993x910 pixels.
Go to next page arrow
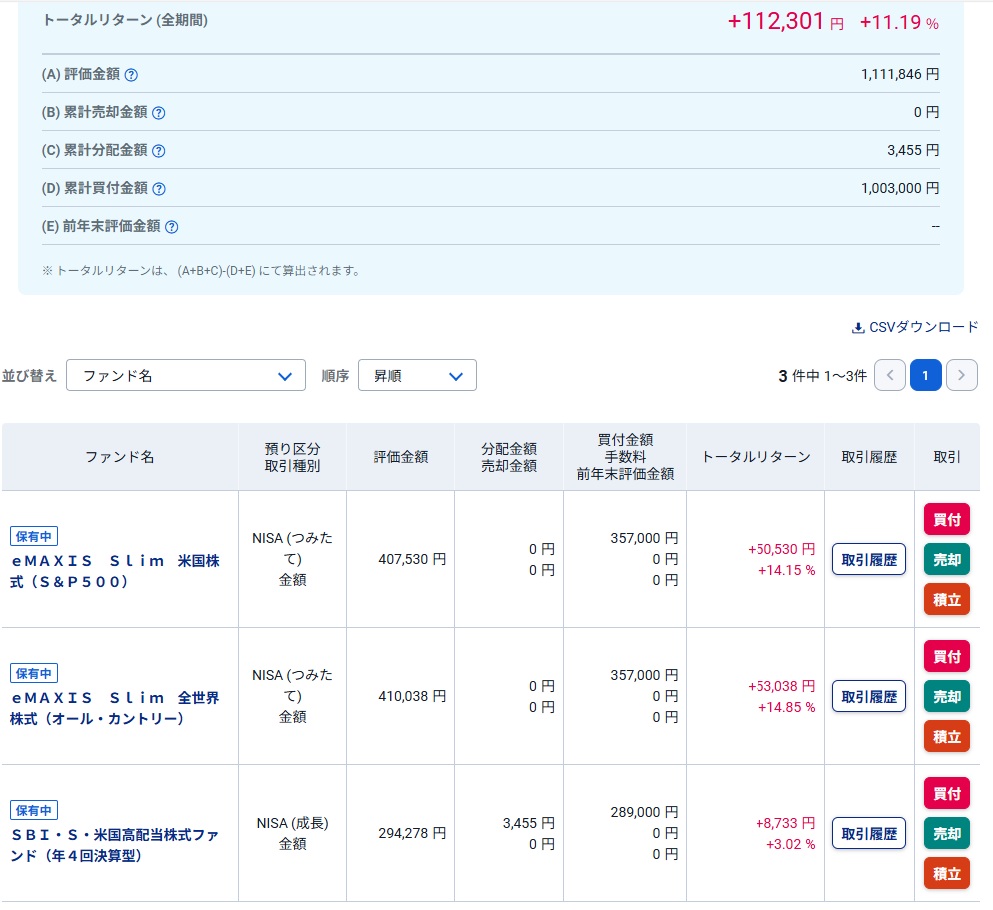tap(961, 375)
